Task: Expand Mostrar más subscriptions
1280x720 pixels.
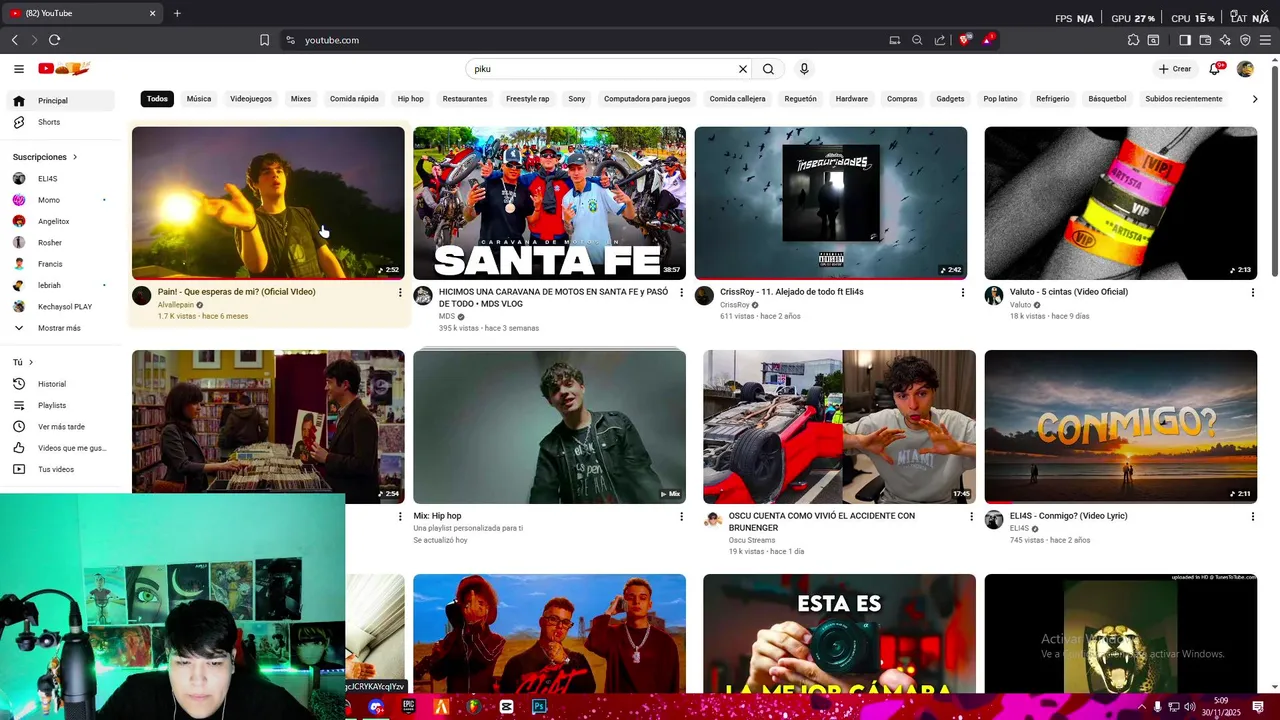Action: click(x=63, y=328)
